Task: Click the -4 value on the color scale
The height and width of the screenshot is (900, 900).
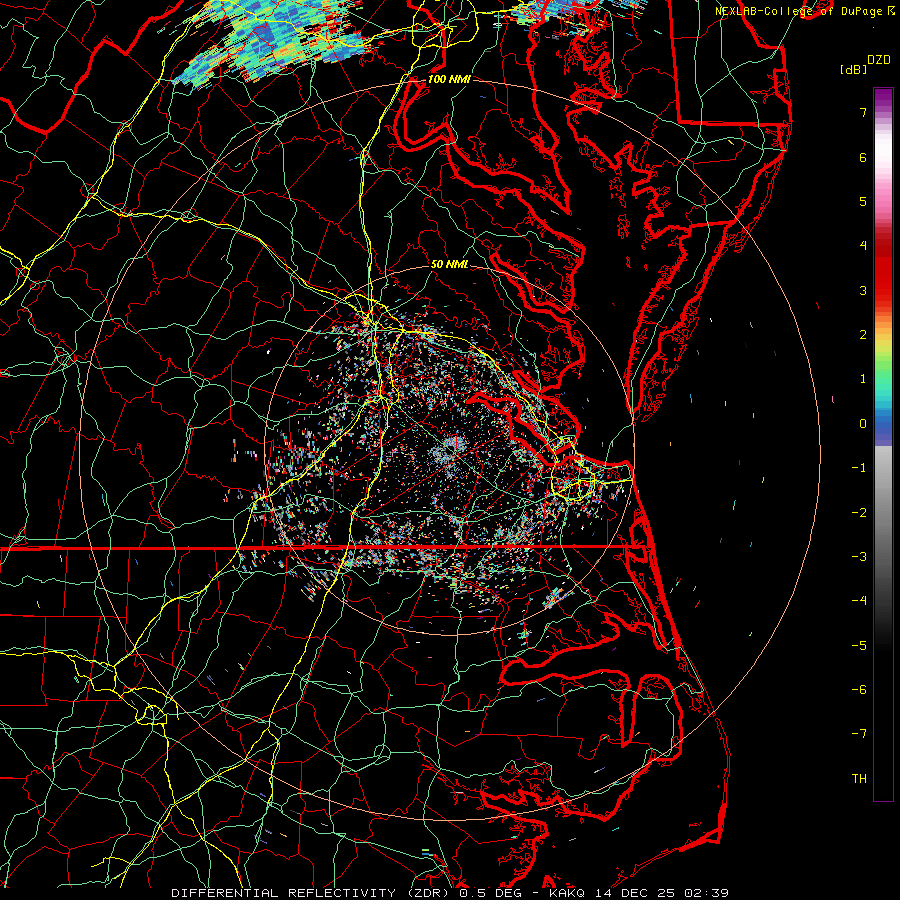Action: tap(859, 601)
